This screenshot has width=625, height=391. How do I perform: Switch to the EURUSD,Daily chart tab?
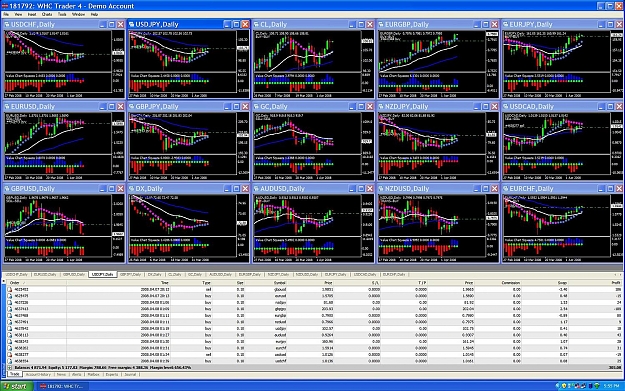tap(45, 275)
